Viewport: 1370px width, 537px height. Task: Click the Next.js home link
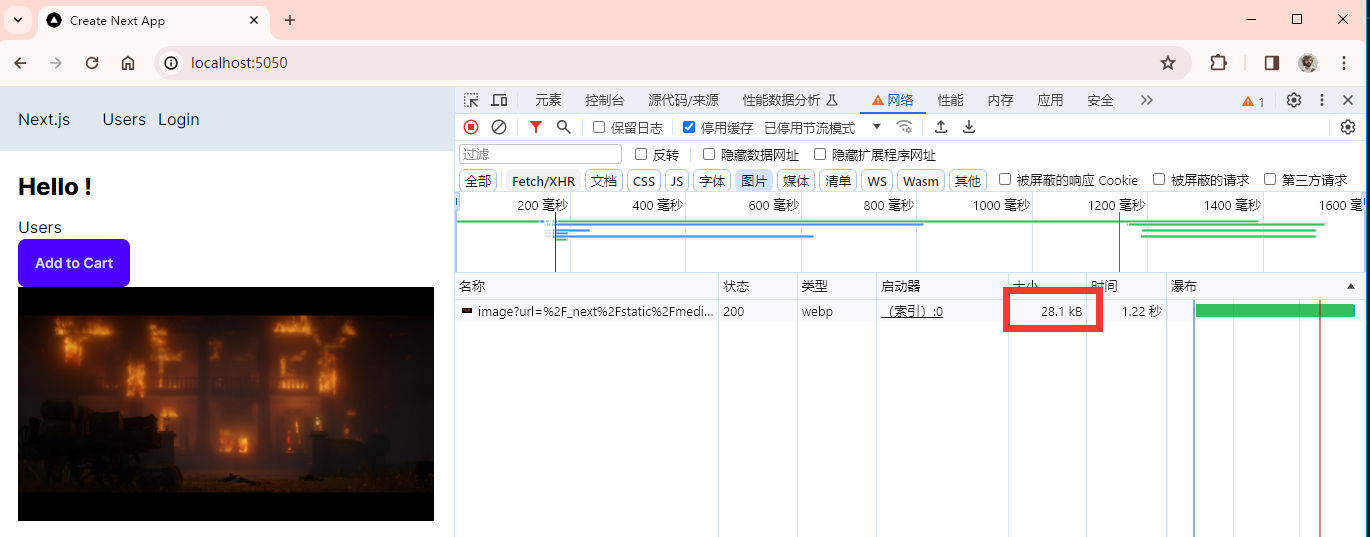[x=44, y=119]
